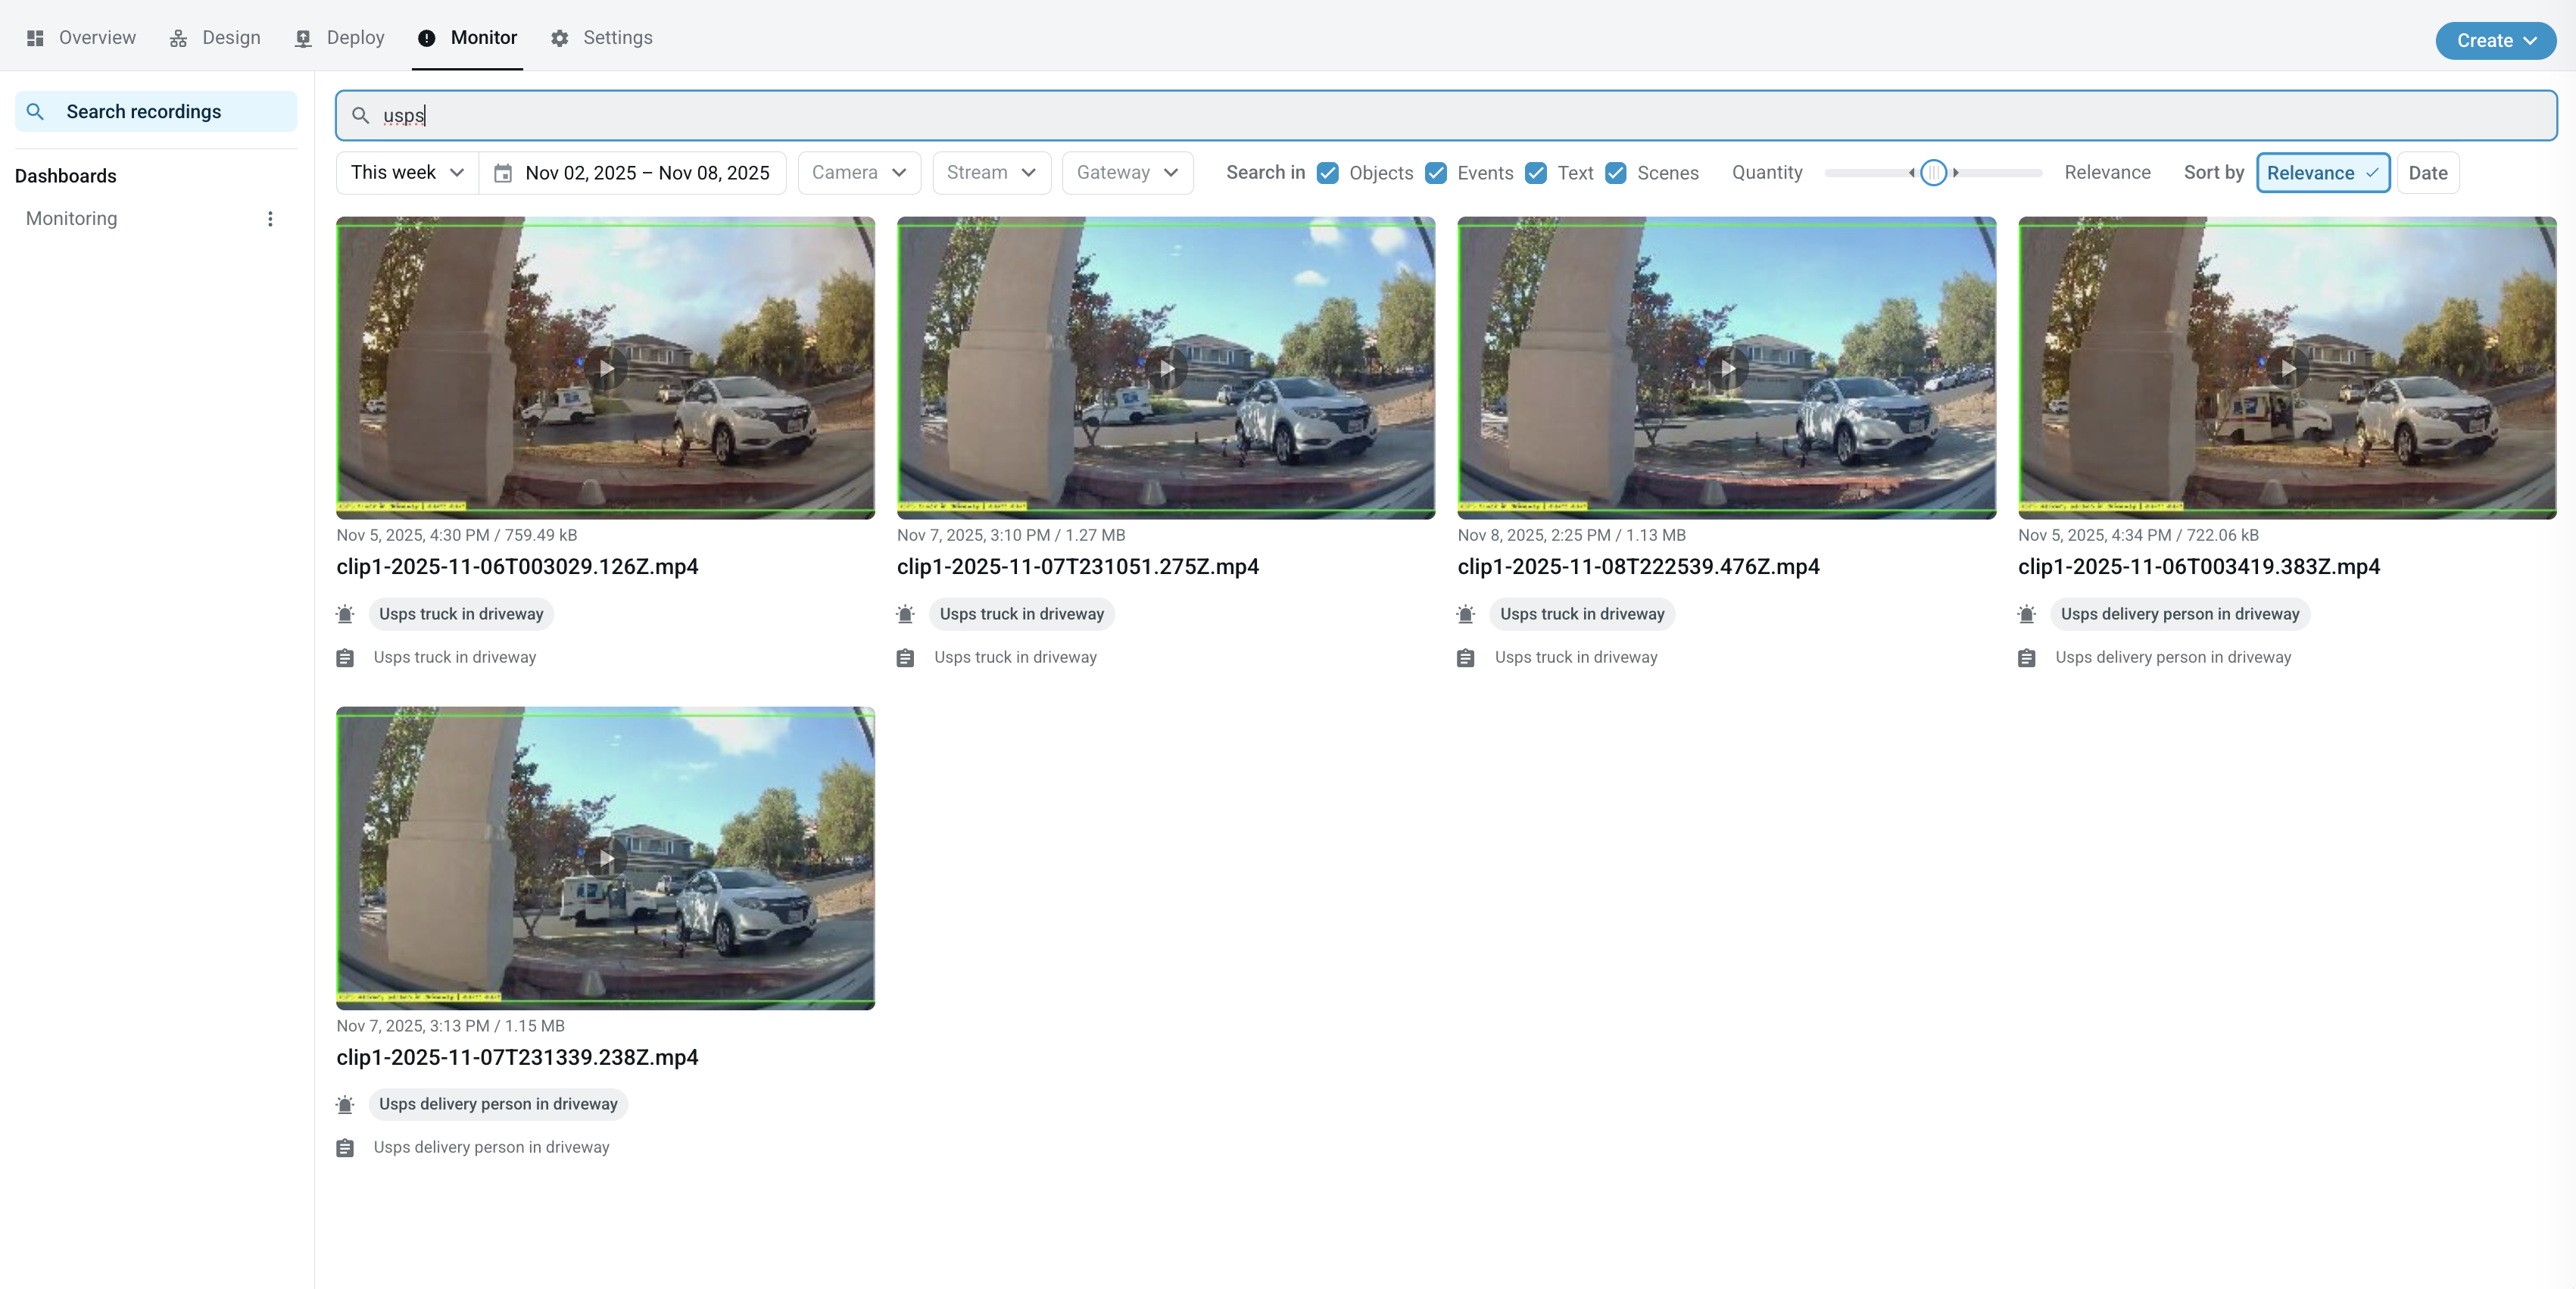Expand the Camera filter dropdown

tap(858, 173)
